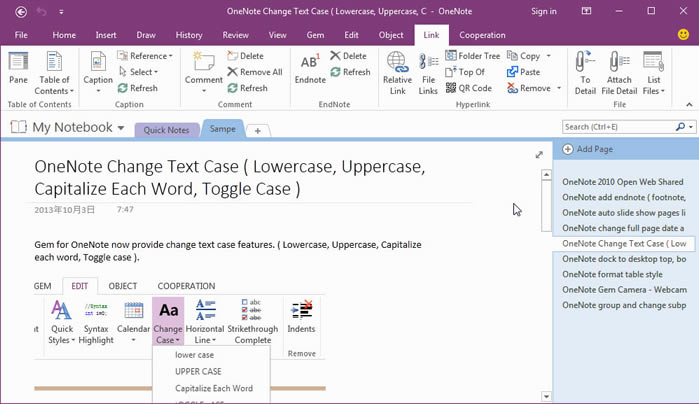This screenshot has height=404, width=699.
Task: Click the Relative Link icon
Action: [x=396, y=66]
